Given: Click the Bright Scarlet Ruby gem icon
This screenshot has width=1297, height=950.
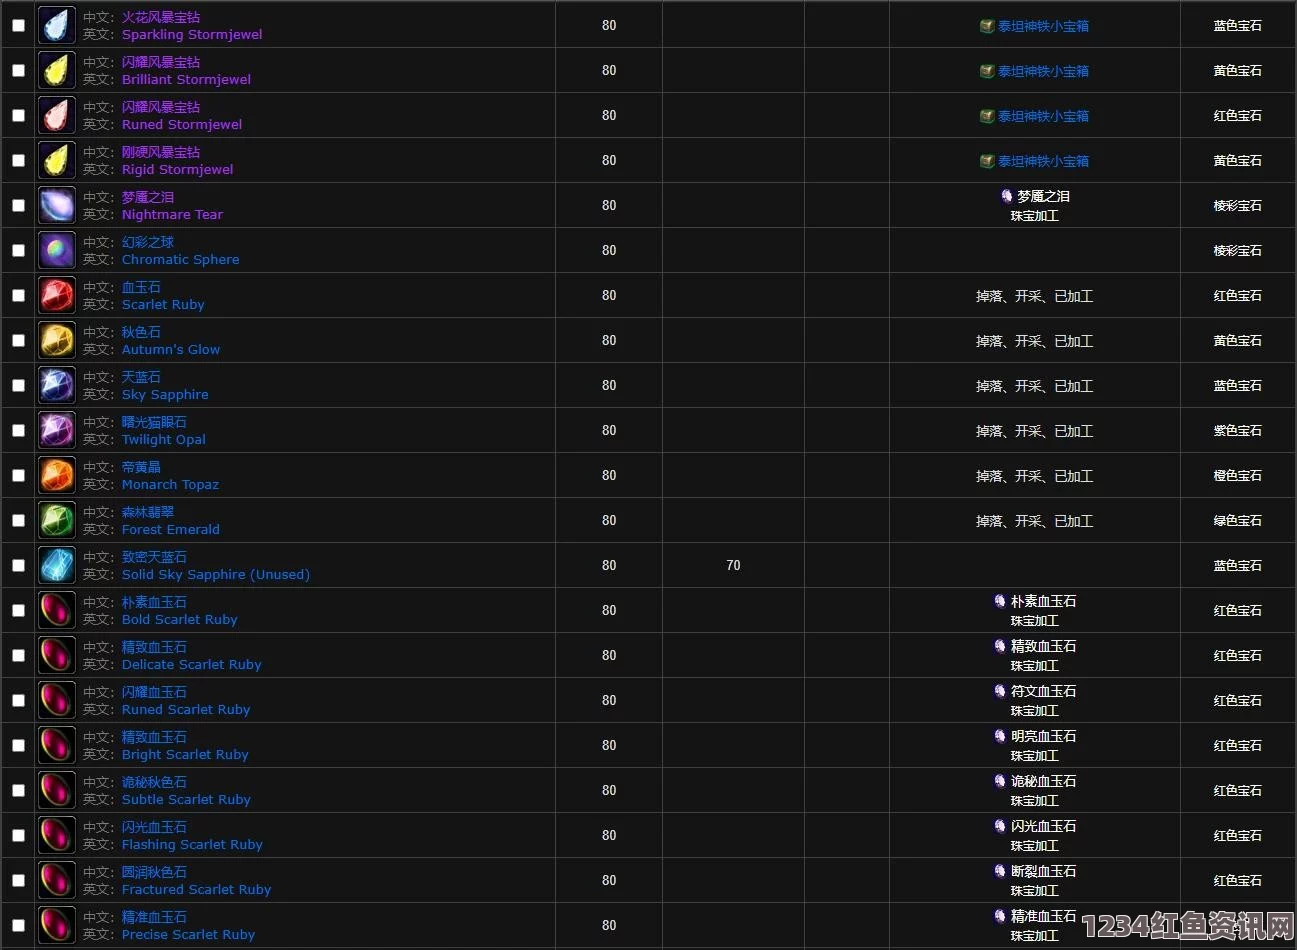Looking at the screenshot, I should pos(57,745).
